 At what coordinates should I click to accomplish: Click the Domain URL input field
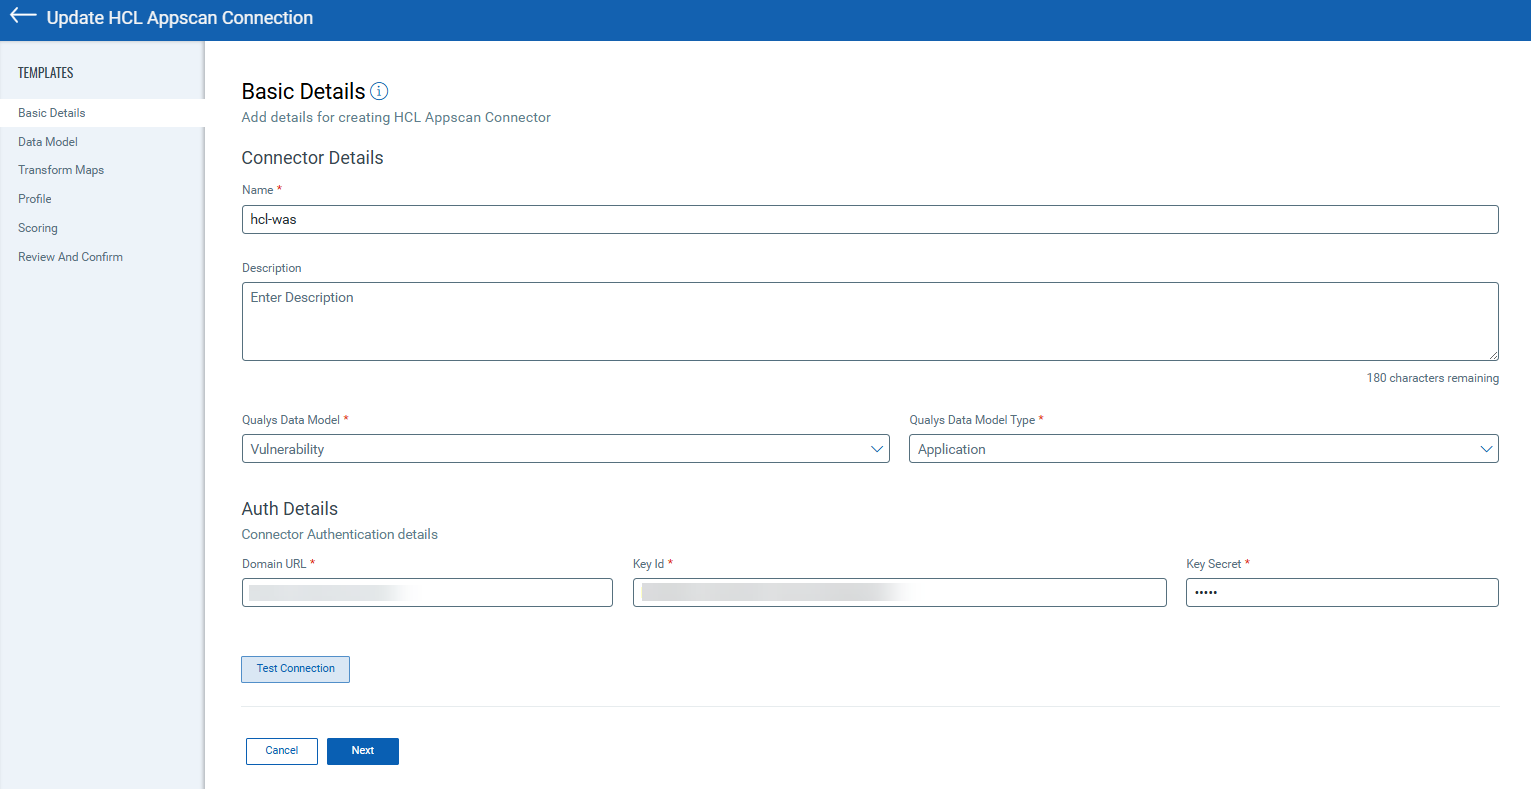point(427,593)
